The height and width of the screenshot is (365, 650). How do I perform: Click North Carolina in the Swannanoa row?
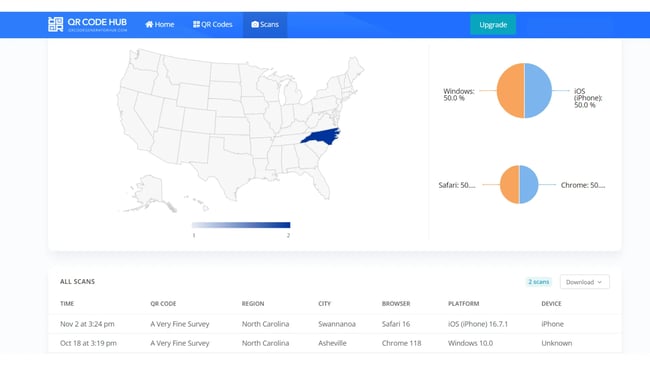(265, 324)
